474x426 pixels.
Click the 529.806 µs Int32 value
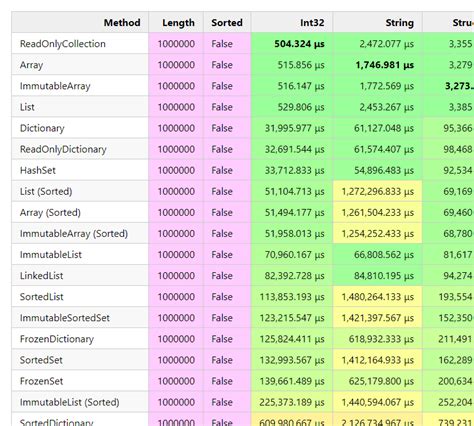click(x=301, y=107)
